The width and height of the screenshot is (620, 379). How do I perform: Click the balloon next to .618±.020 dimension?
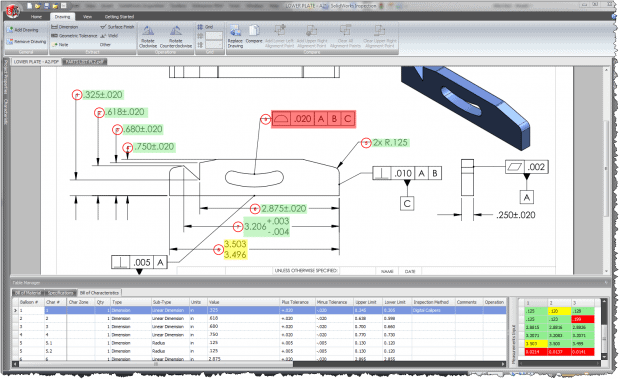99,113
